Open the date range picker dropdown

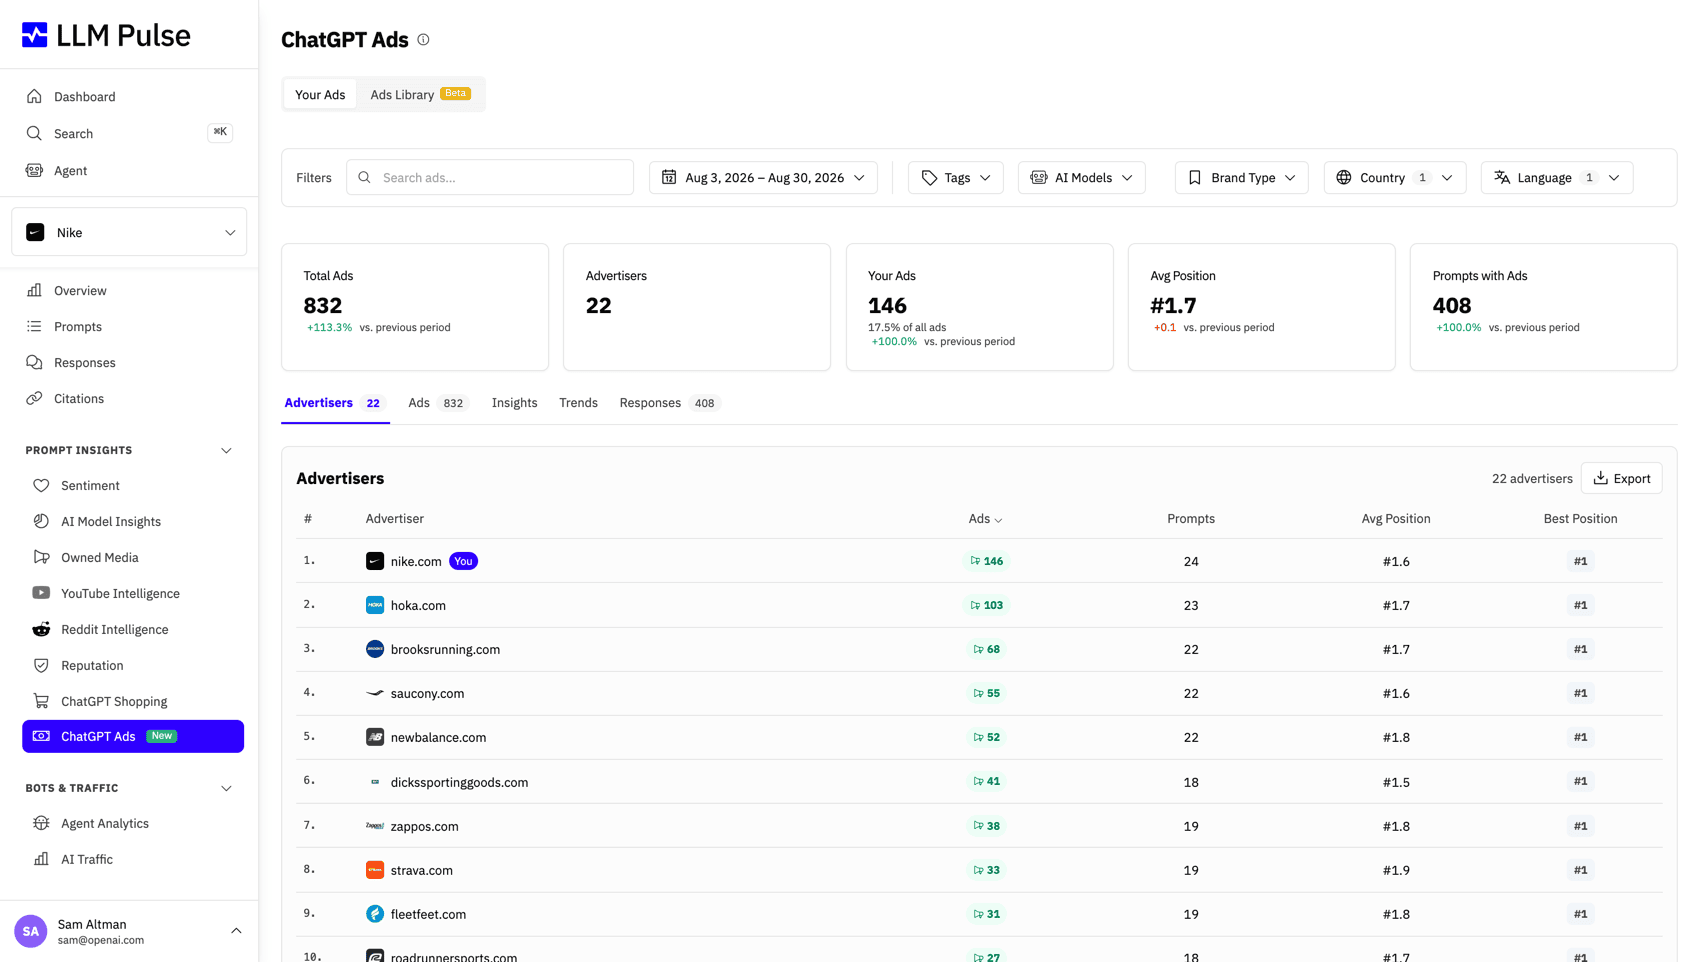click(x=763, y=178)
